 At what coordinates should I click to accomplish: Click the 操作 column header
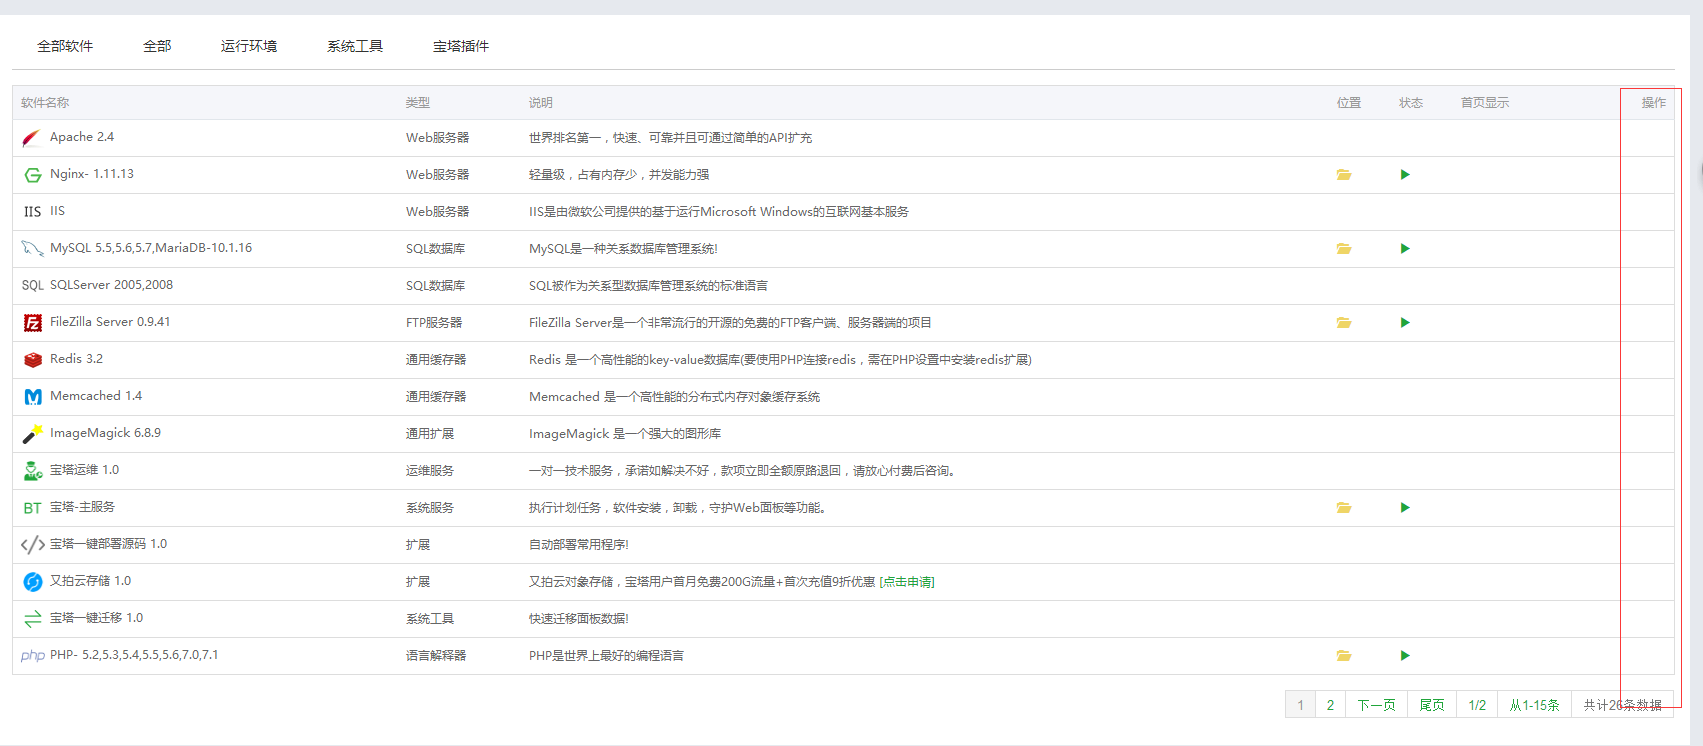click(1654, 103)
